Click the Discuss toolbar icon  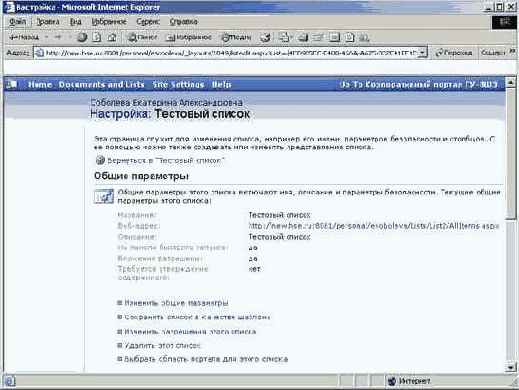coord(334,37)
